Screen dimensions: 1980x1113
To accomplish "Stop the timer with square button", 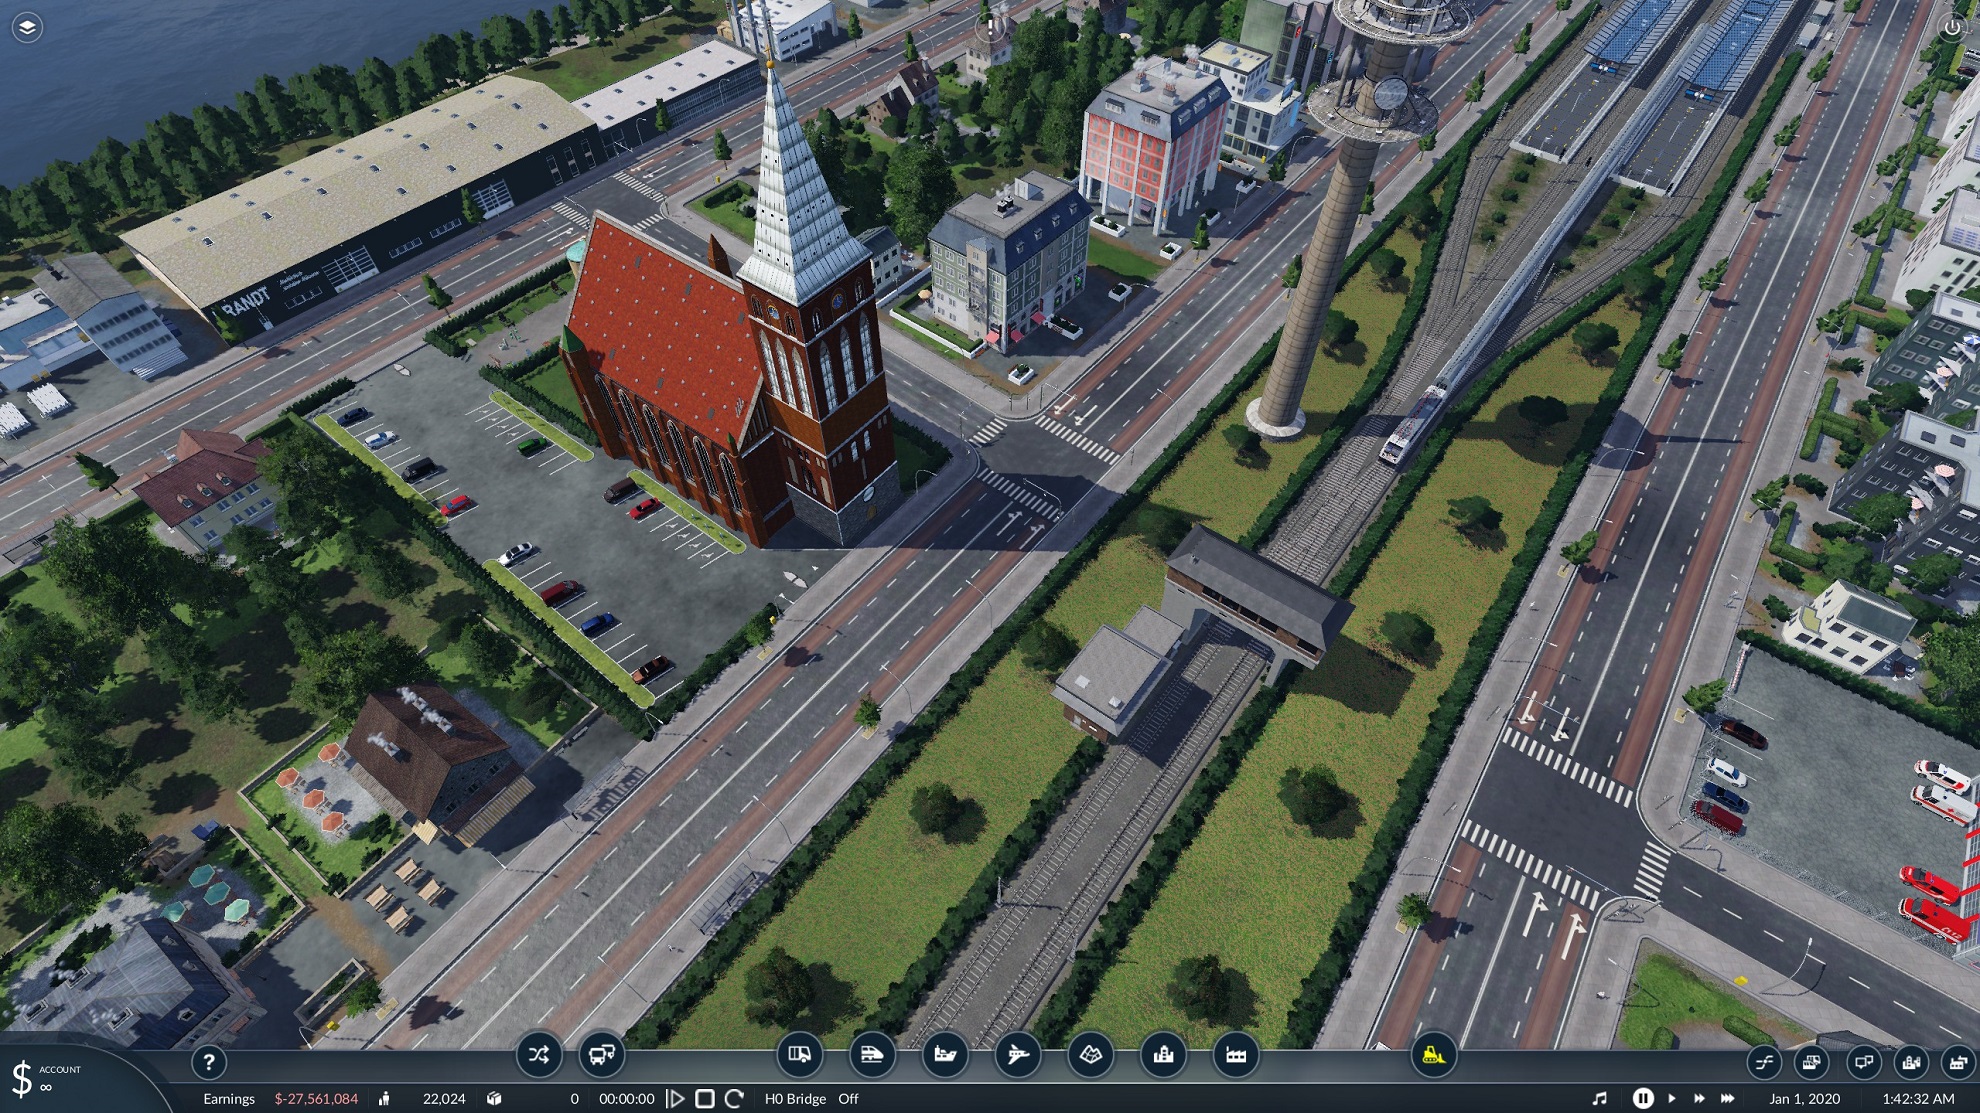I will [x=704, y=1098].
